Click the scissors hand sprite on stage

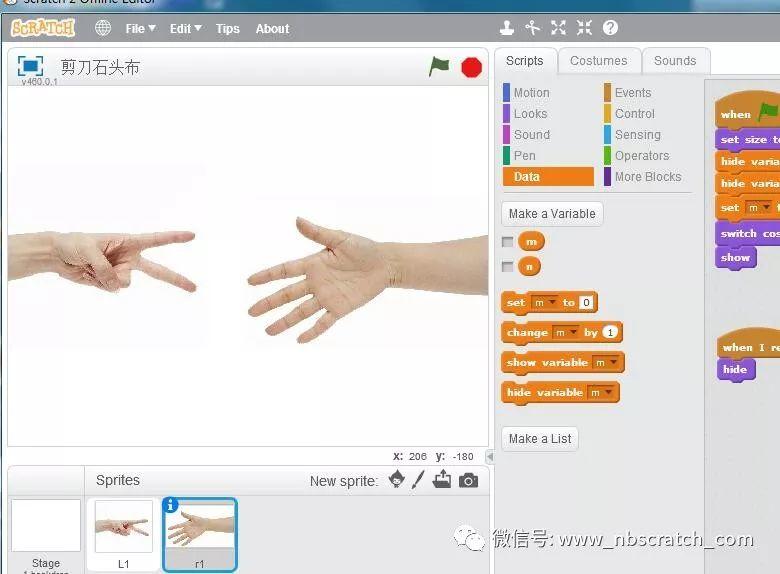click(102, 260)
